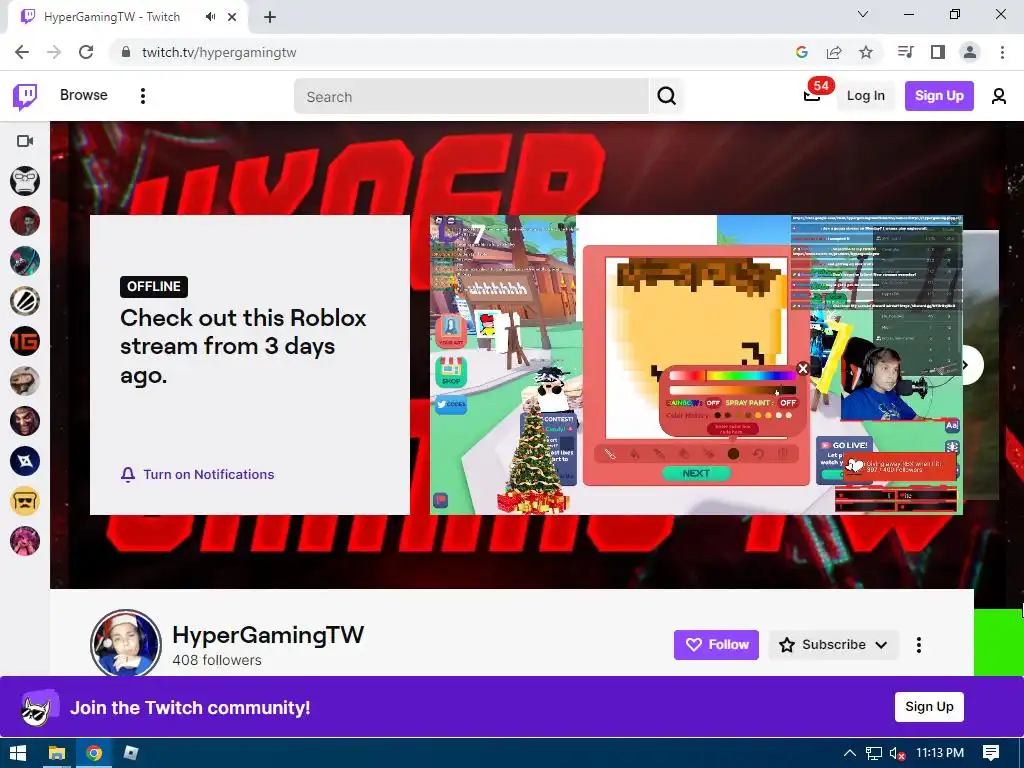This screenshot has height=768, width=1024.
Task: Close the HyperGamingTW Twitch tab
Action: [232, 17]
